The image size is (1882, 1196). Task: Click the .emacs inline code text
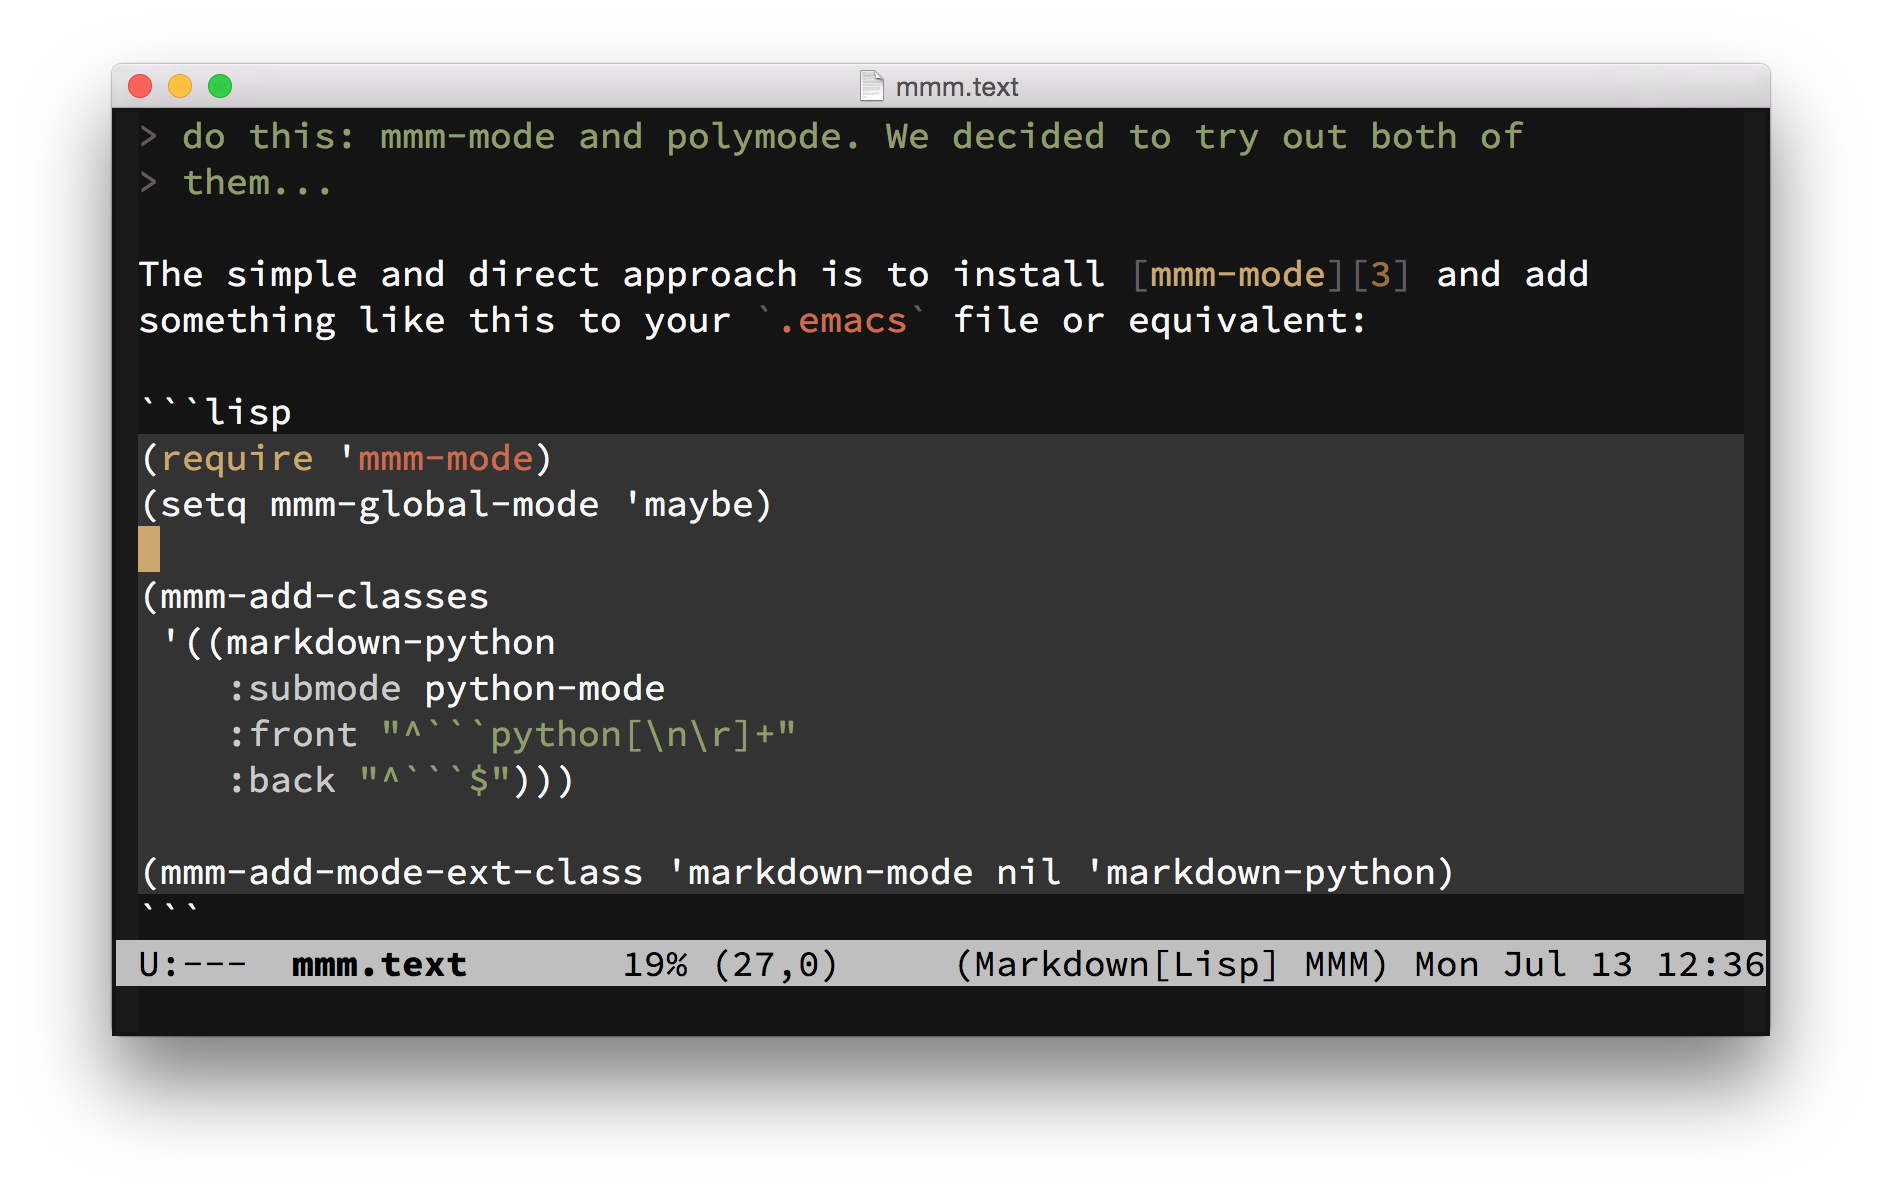[x=842, y=320]
